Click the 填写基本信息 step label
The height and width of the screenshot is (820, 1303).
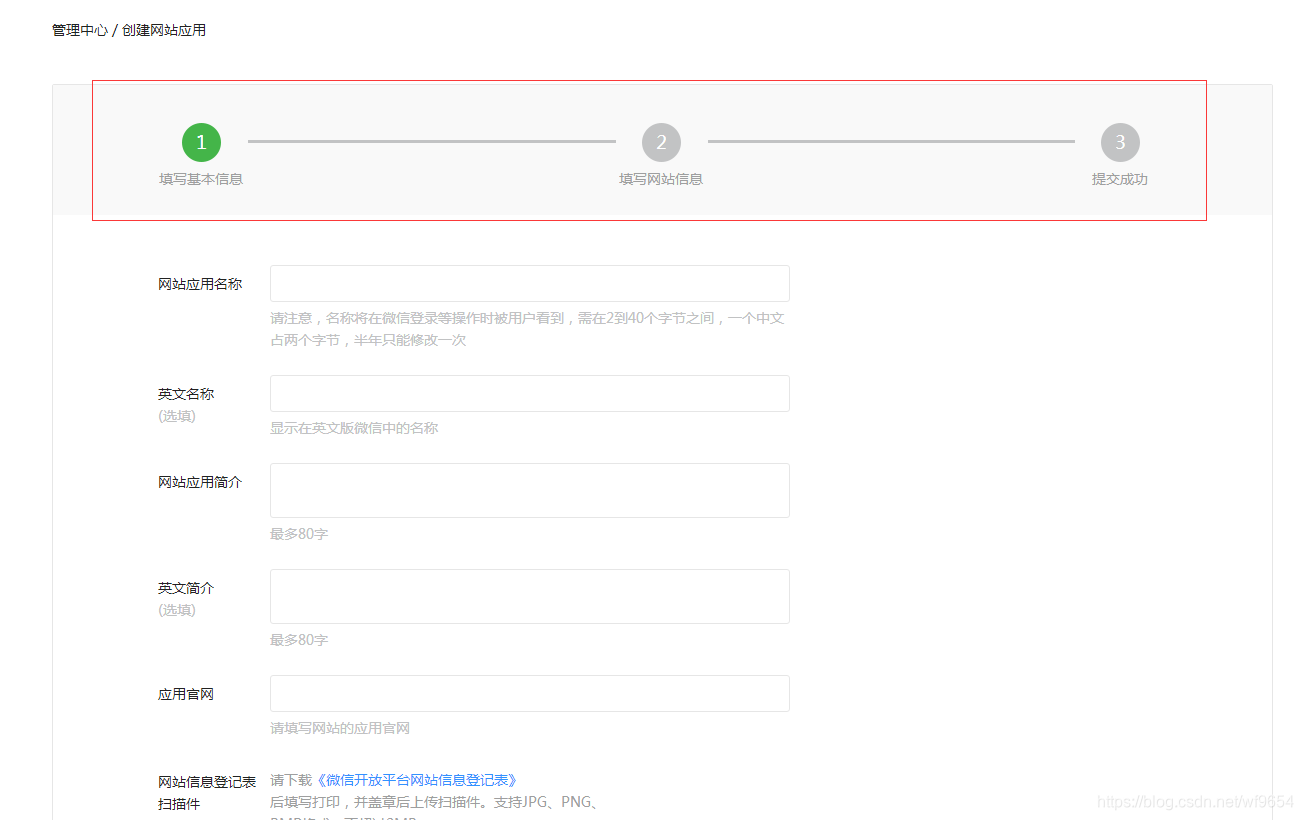[201, 179]
